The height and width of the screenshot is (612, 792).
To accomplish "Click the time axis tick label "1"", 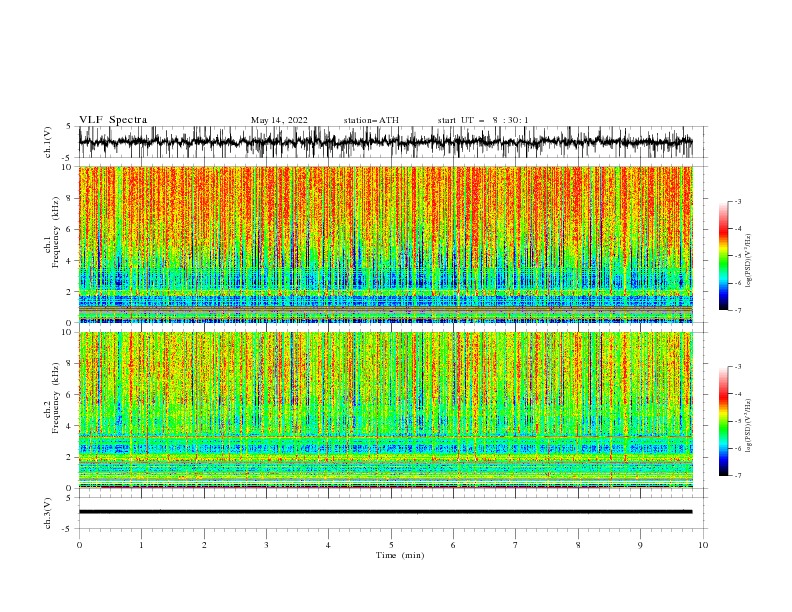I will (x=141, y=545).
